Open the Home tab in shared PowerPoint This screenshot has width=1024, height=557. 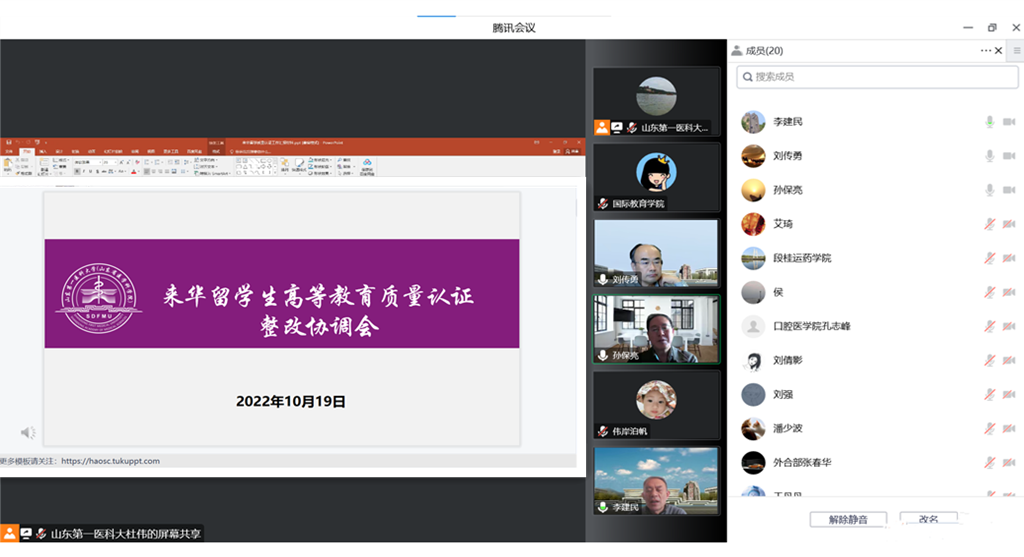[26, 151]
